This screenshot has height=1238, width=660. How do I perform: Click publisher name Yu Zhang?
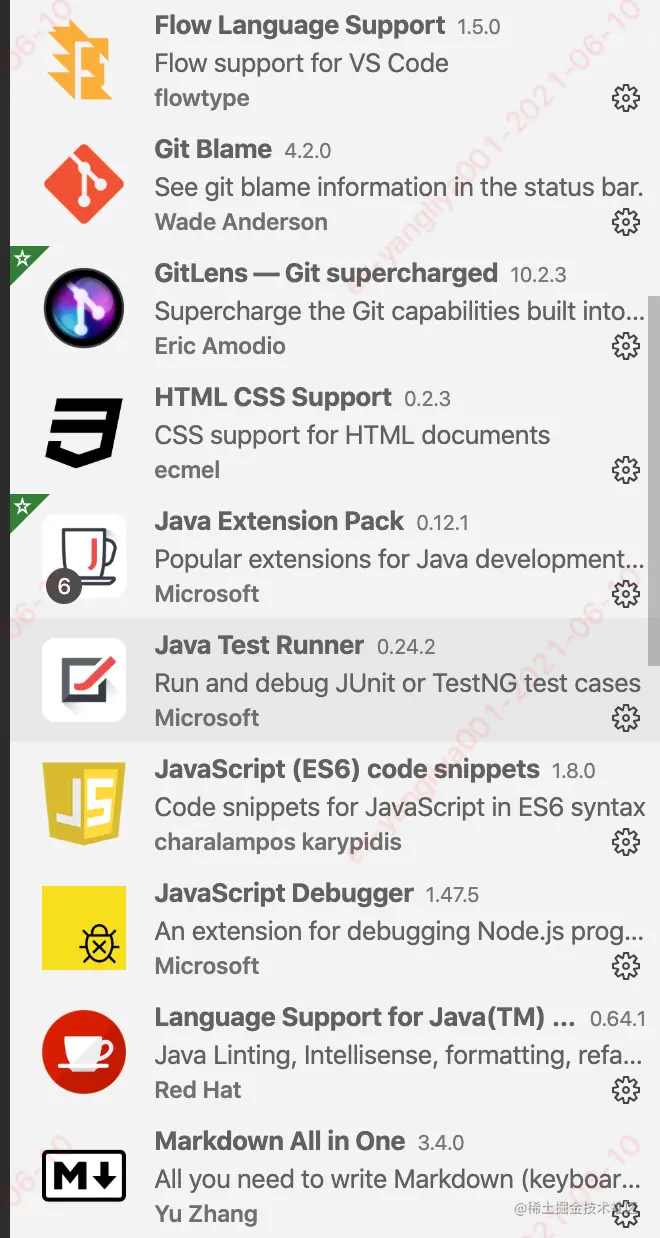pos(206,1214)
